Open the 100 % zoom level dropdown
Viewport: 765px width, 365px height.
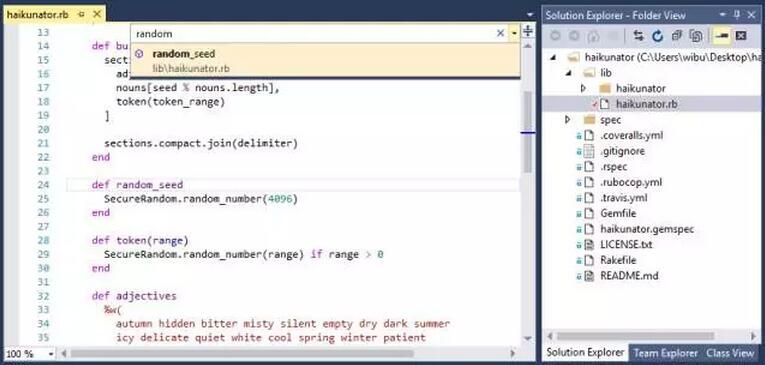point(50,353)
